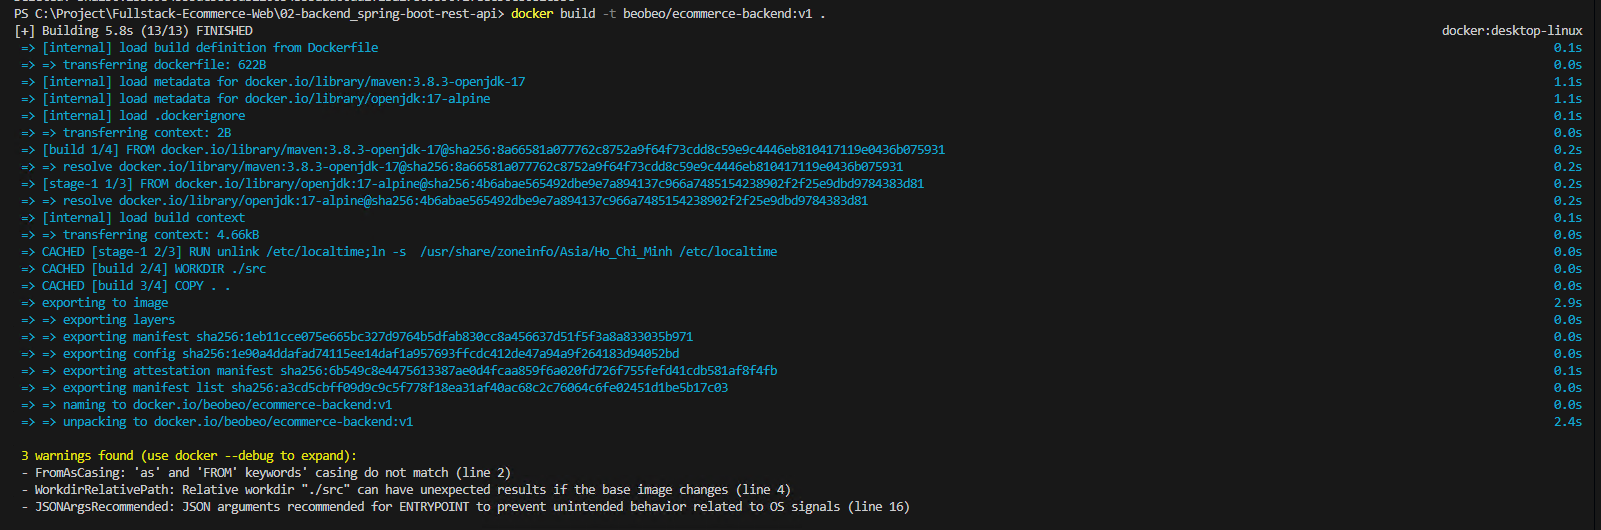Screen dimensions: 1601x530
Task: Click the docker build command text in the prompt
Action: [668, 14]
